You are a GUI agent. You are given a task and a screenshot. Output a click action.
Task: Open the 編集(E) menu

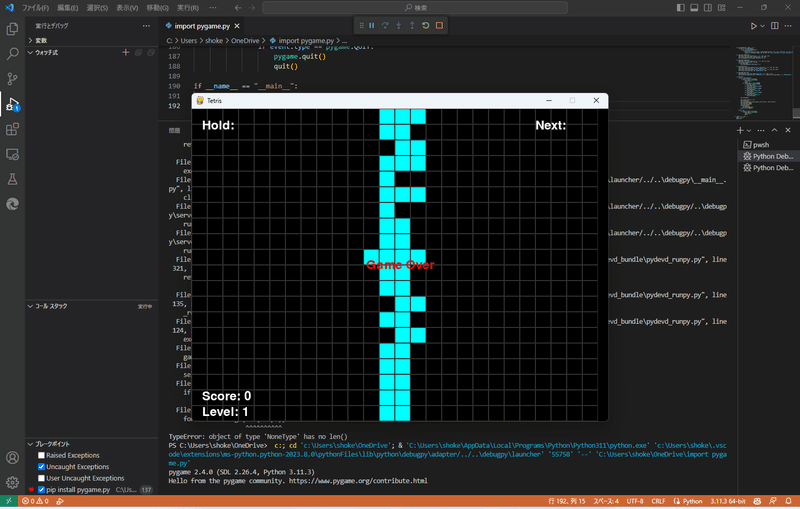coord(67,8)
